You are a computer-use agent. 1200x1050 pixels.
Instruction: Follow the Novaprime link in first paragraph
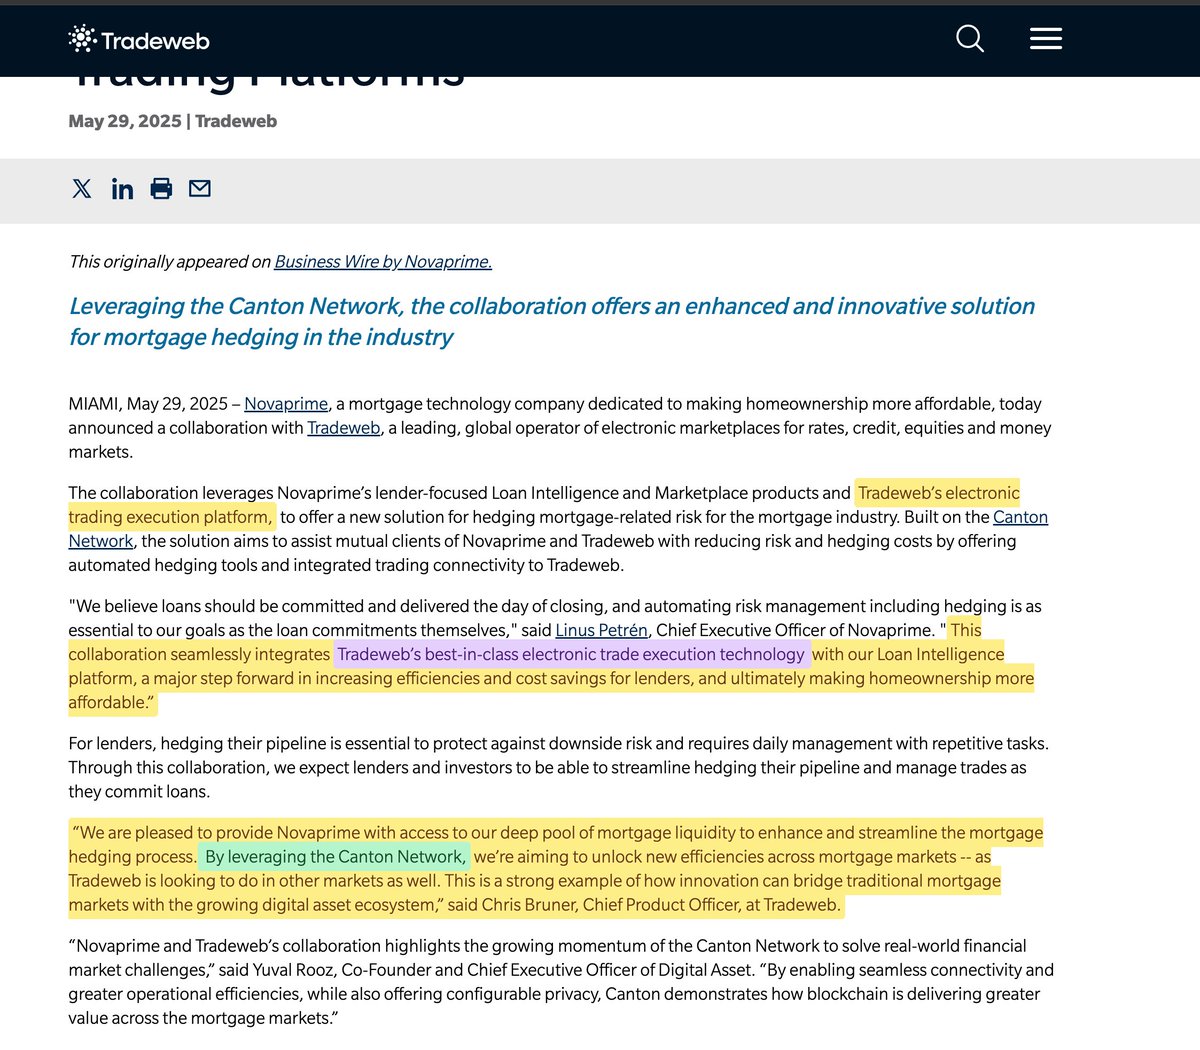coord(285,404)
